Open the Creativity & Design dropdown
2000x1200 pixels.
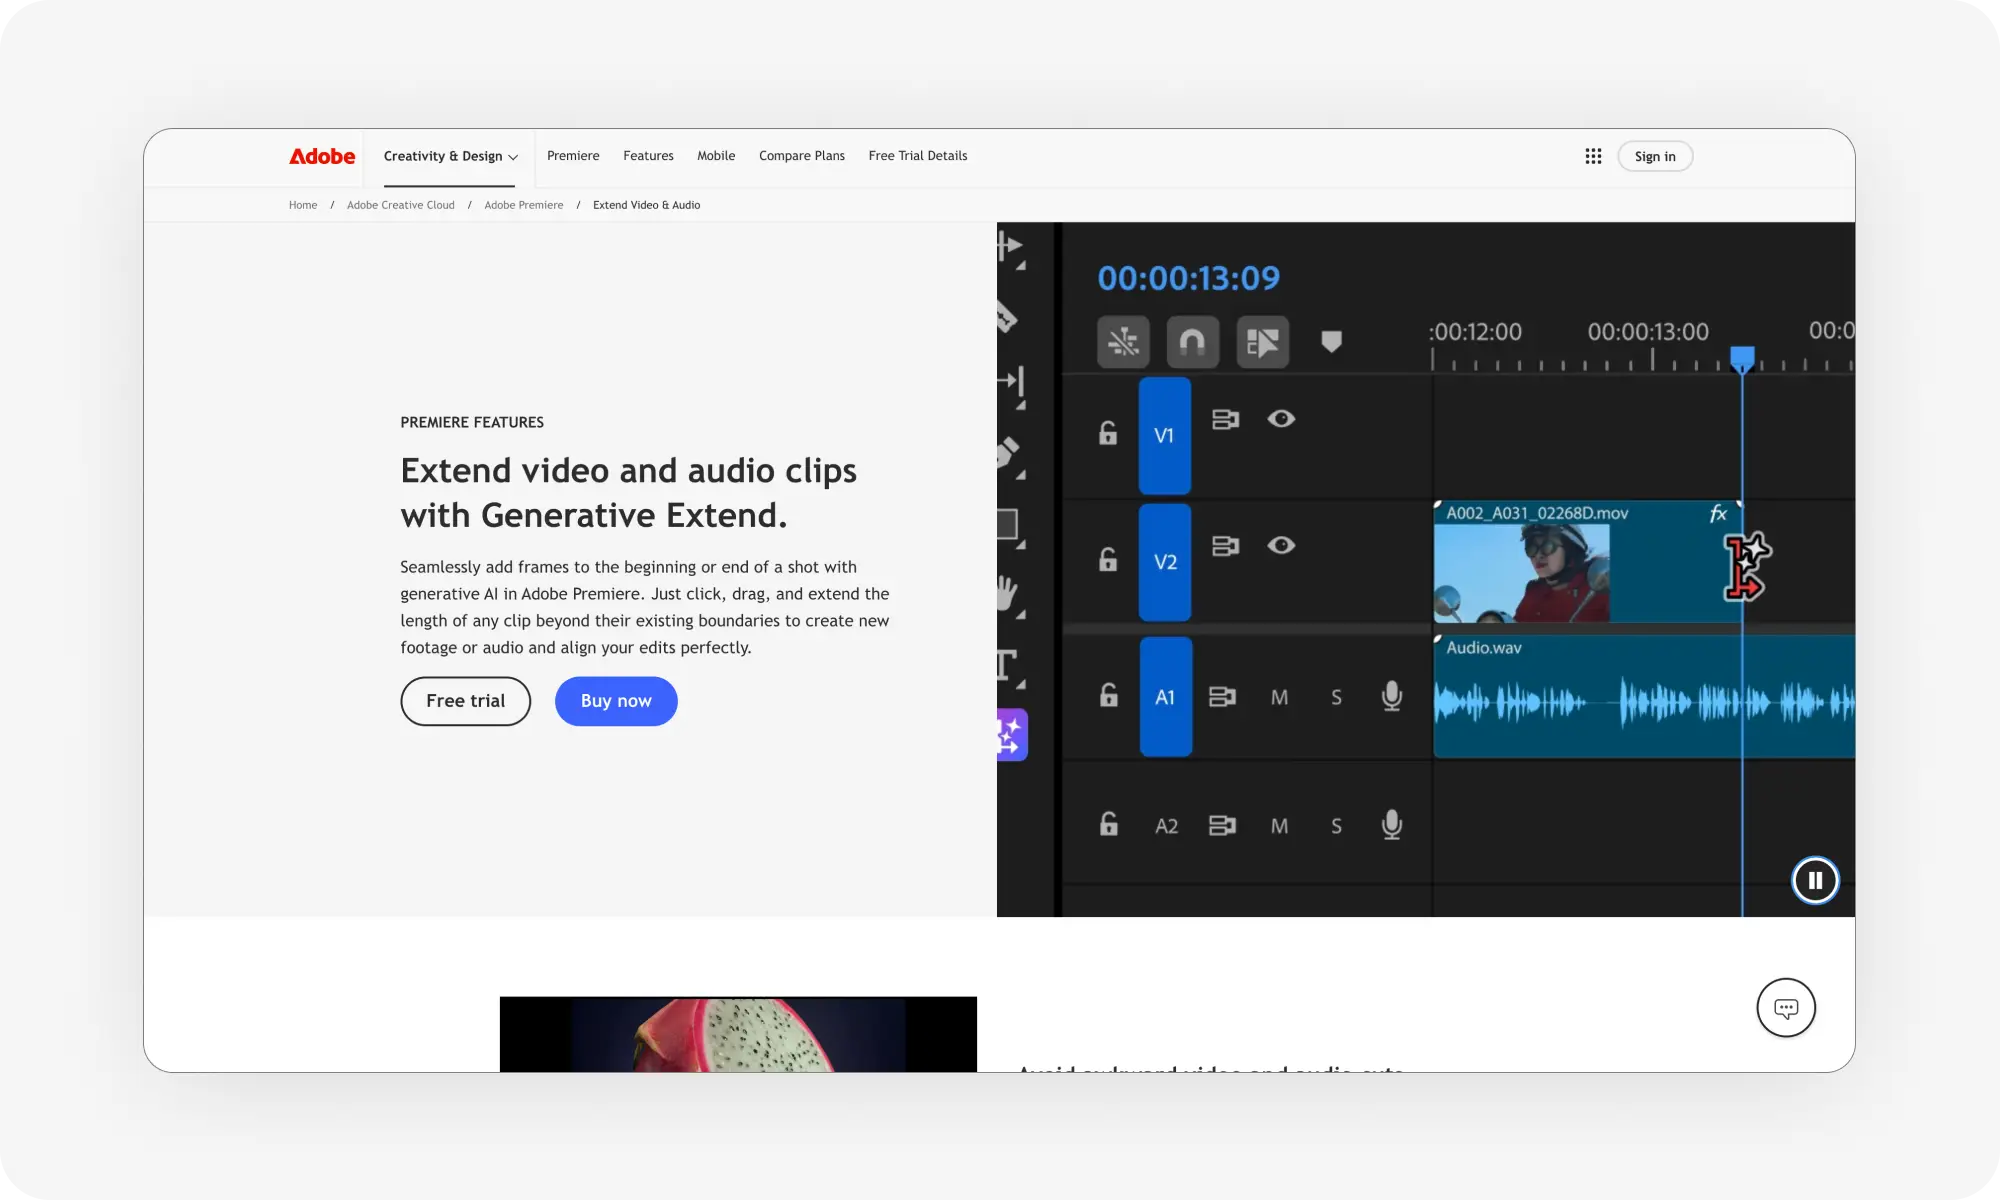pos(451,156)
